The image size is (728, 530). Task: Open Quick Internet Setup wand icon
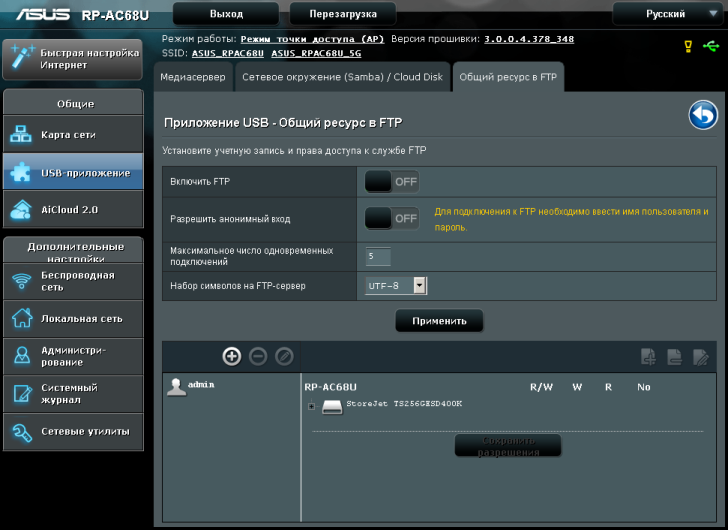coord(21,58)
